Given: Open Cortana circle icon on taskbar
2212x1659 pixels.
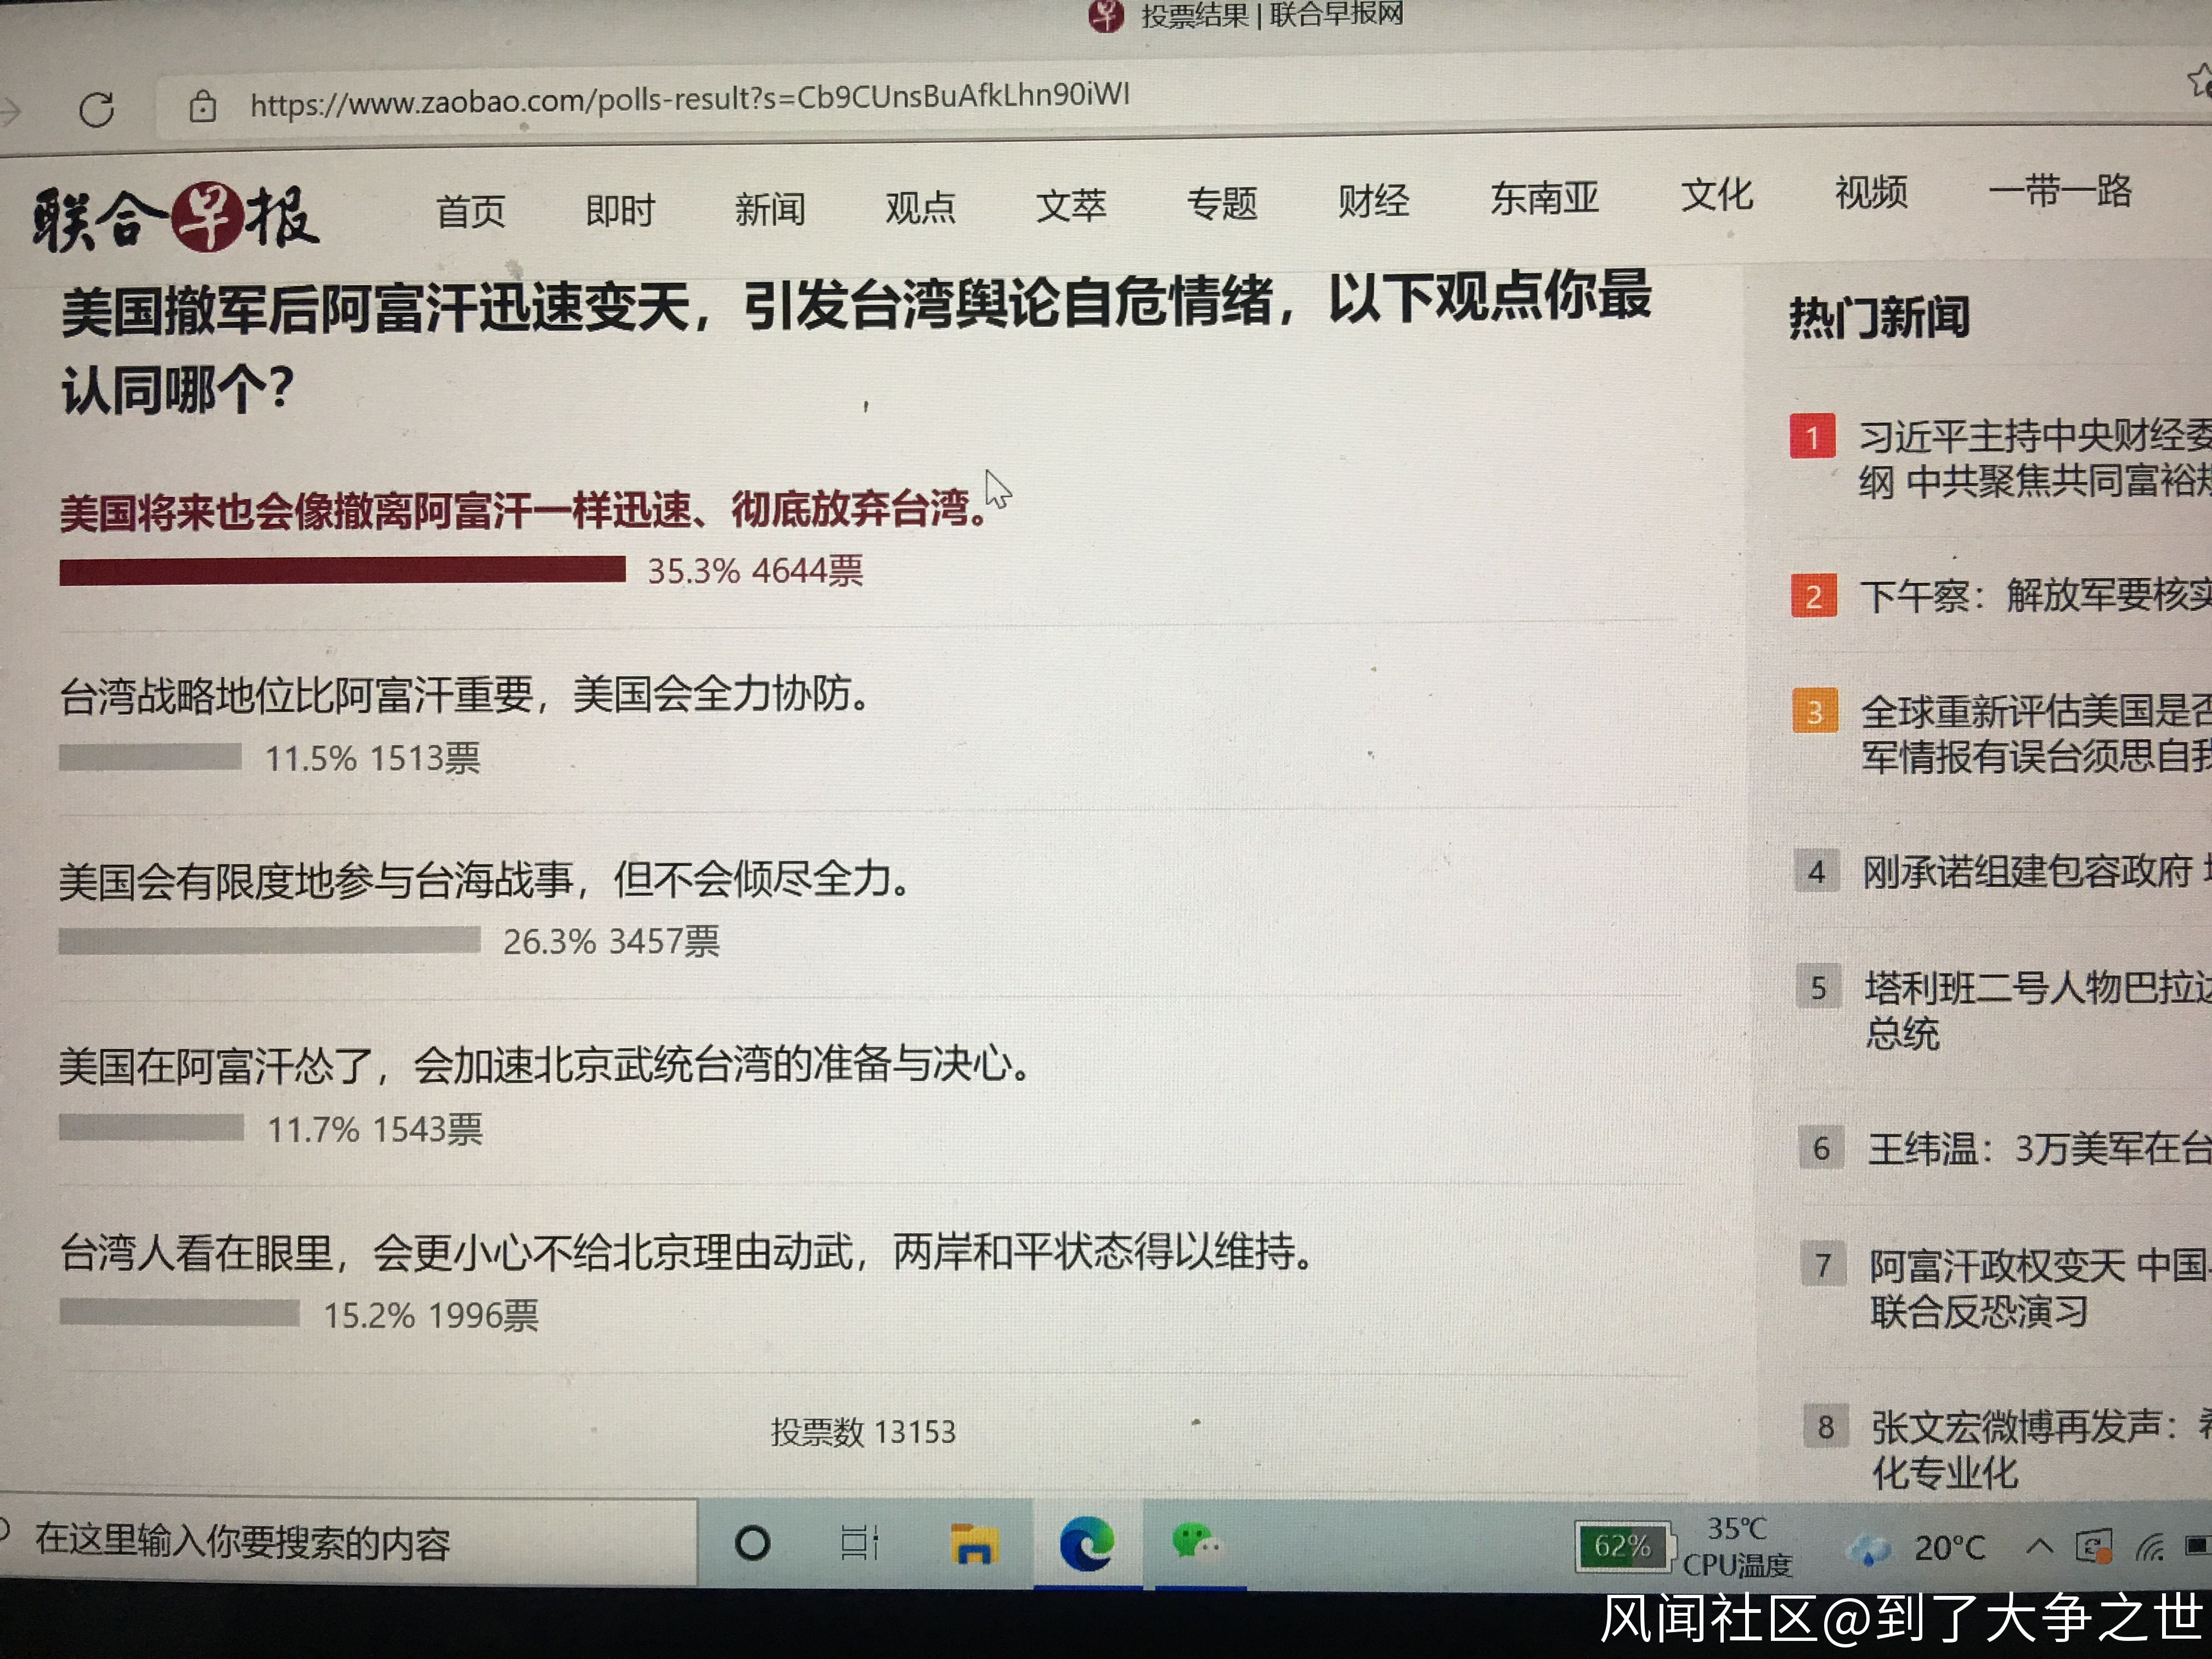Looking at the screenshot, I should 752,1543.
